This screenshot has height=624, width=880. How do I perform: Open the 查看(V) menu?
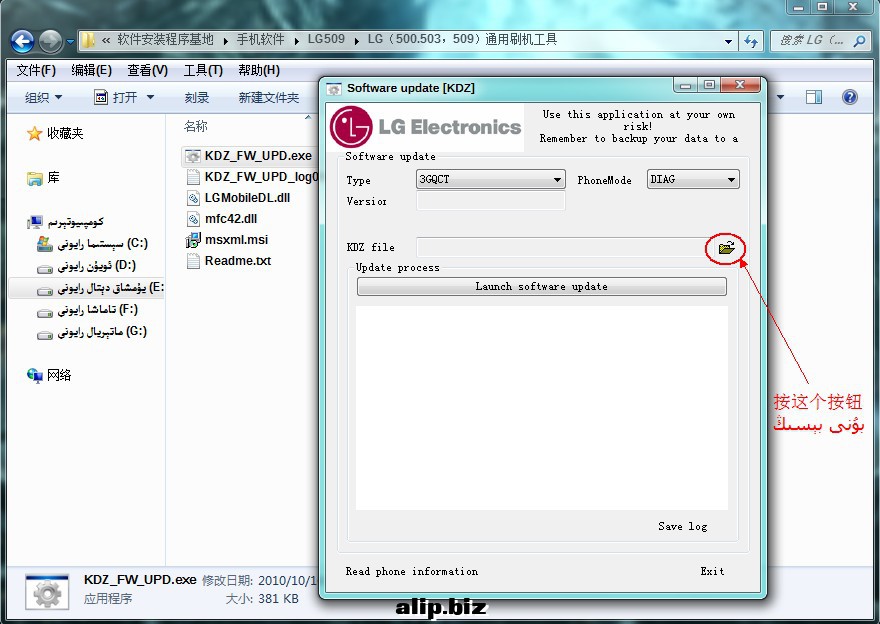(148, 70)
